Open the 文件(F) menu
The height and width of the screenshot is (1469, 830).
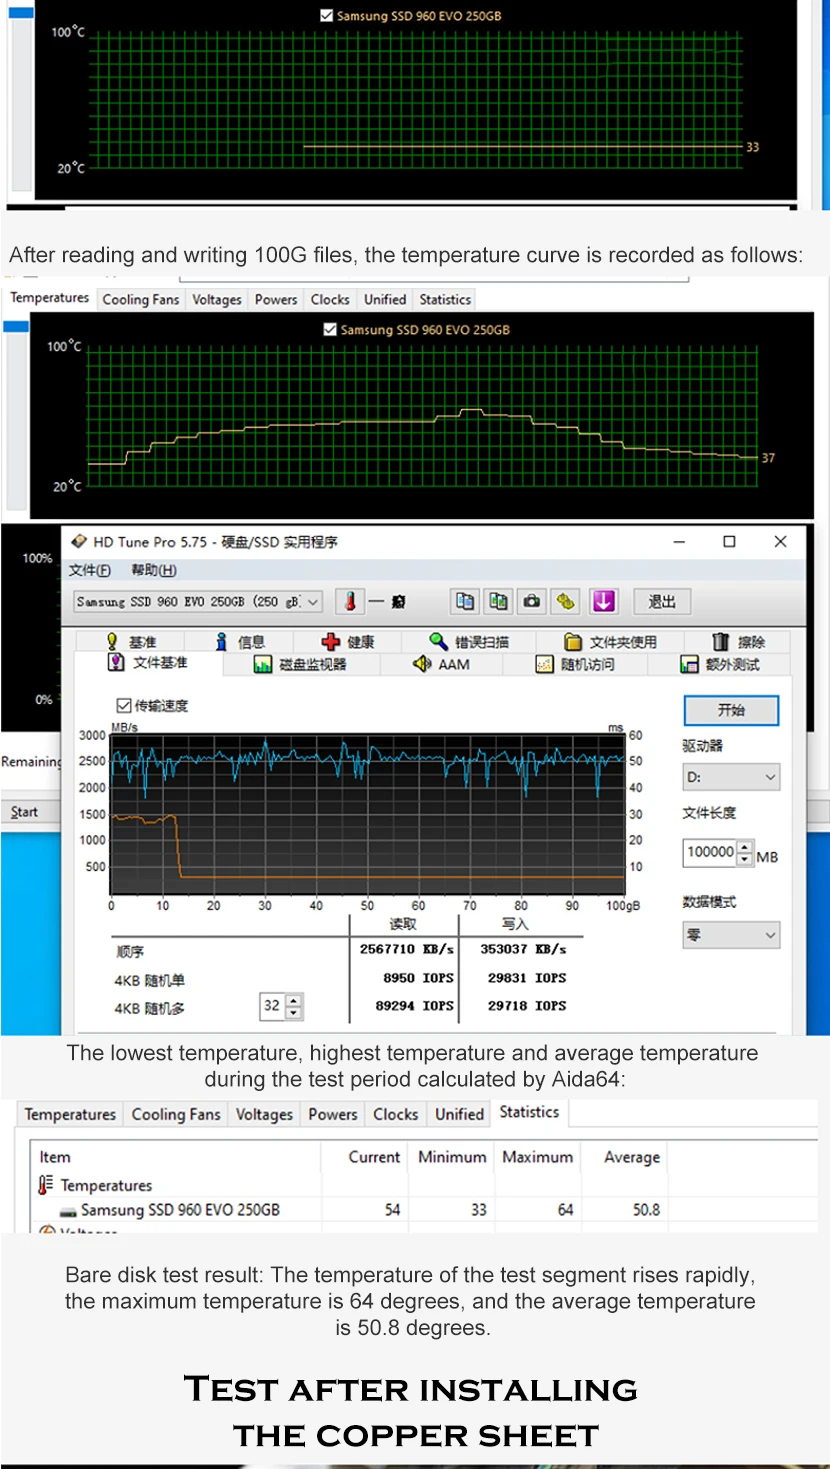(x=89, y=570)
